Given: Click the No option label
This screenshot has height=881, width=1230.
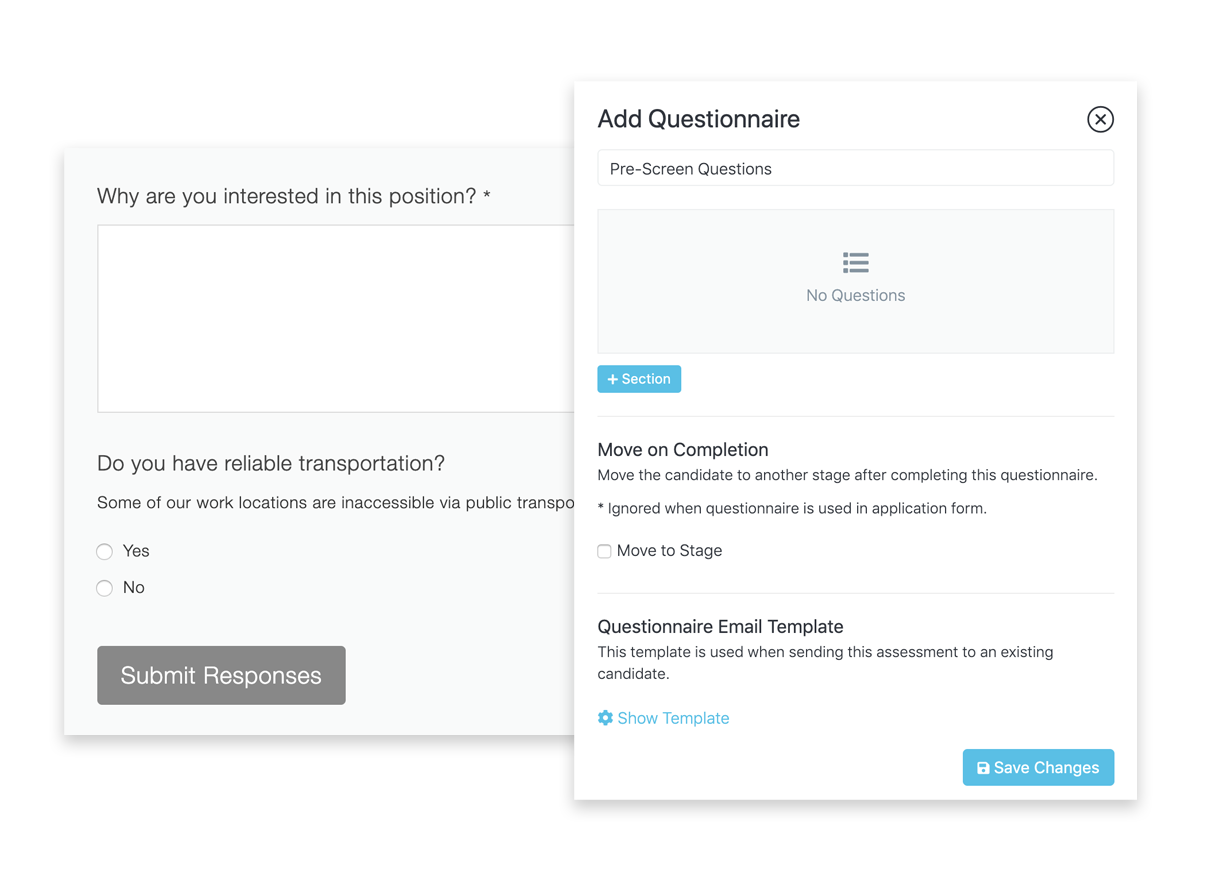Looking at the screenshot, I should click(x=134, y=588).
